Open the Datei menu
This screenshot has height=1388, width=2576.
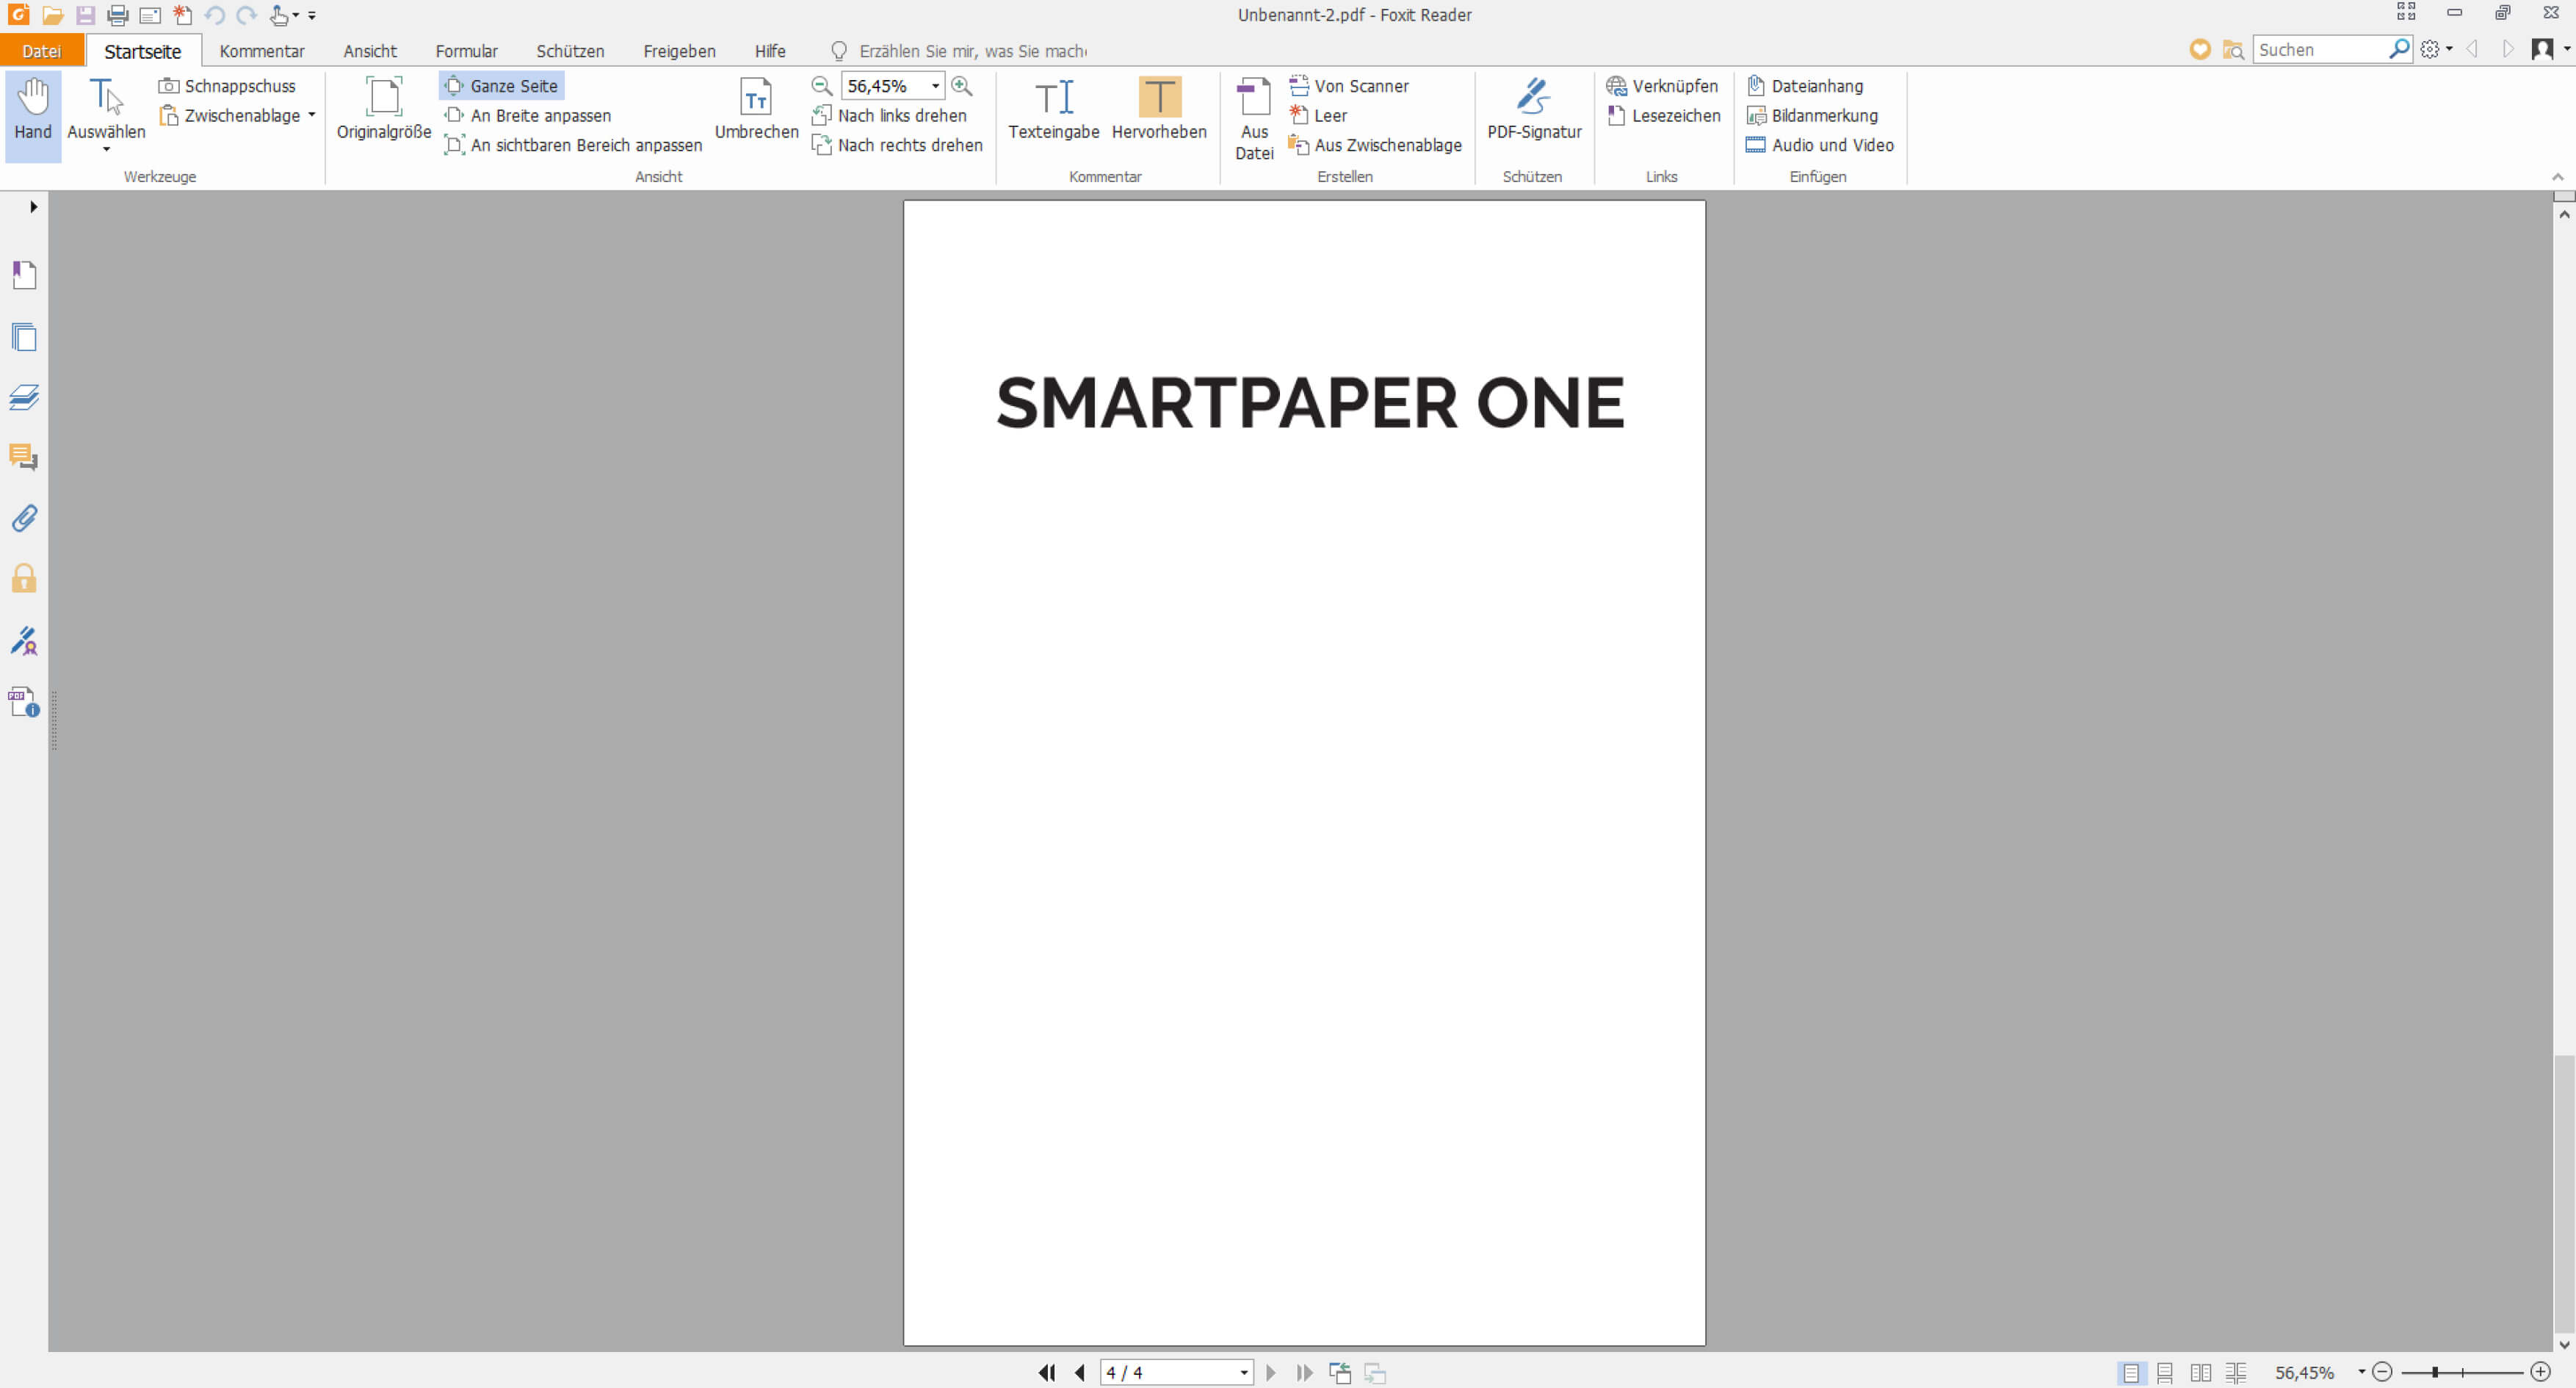coord(42,51)
